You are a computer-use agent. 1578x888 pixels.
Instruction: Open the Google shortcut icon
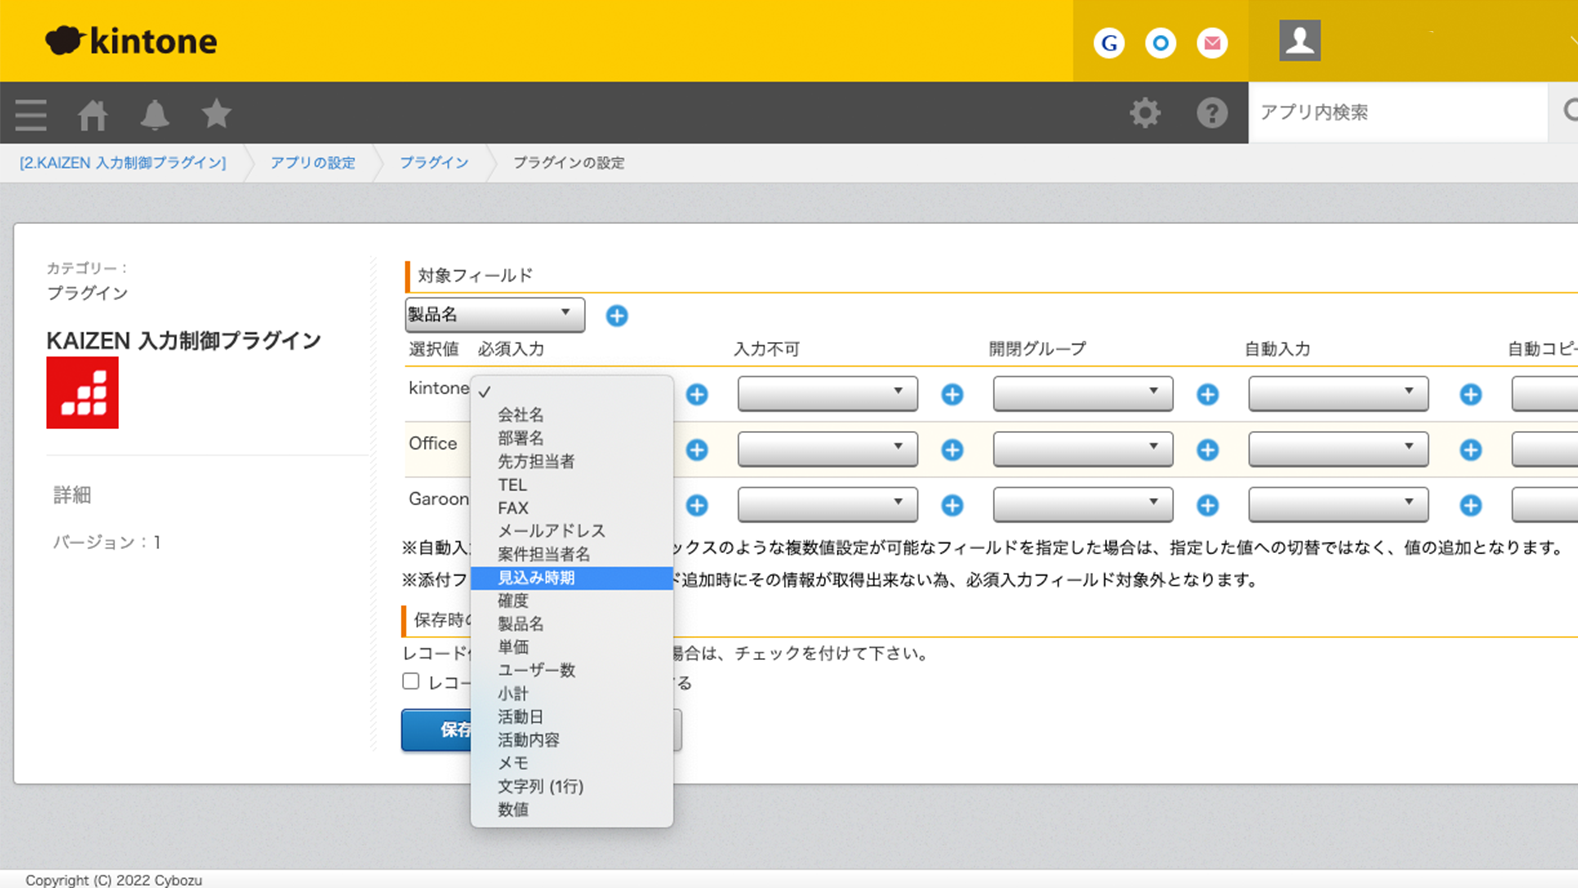(x=1109, y=43)
